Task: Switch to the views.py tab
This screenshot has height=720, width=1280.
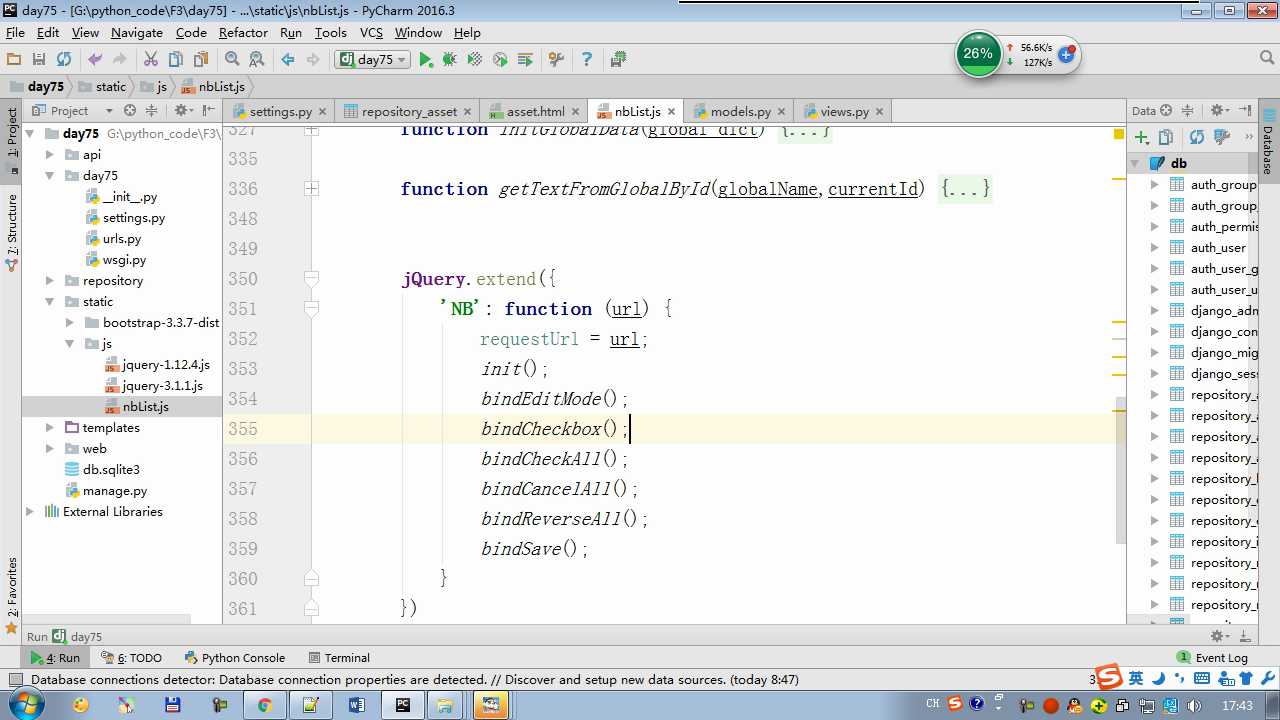Action: [844, 111]
